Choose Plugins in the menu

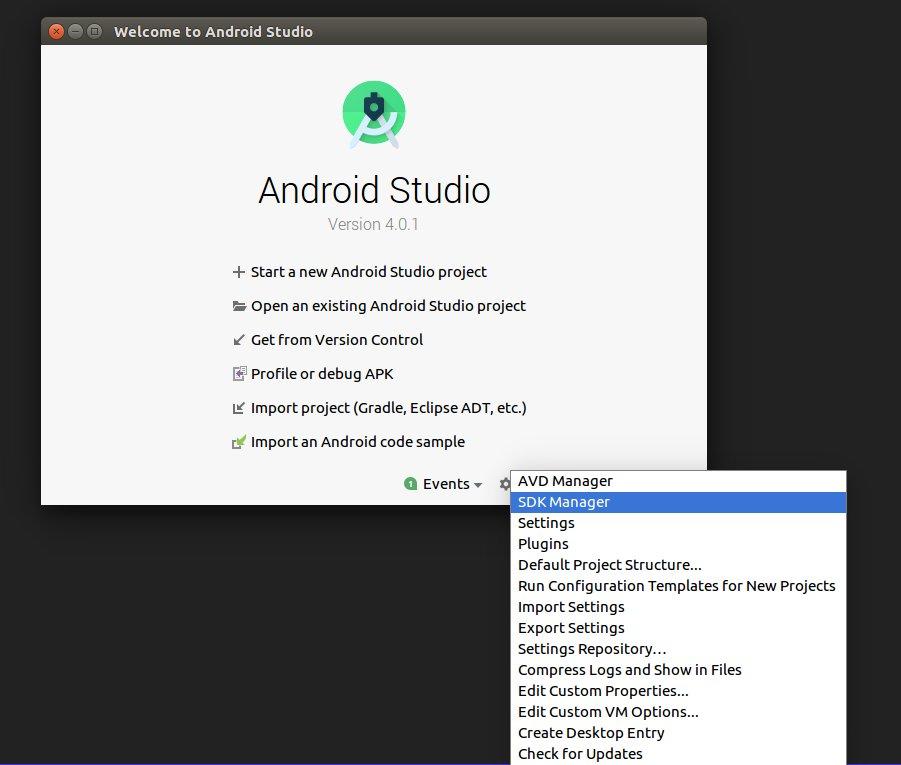pyautogui.click(x=678, y=544)
